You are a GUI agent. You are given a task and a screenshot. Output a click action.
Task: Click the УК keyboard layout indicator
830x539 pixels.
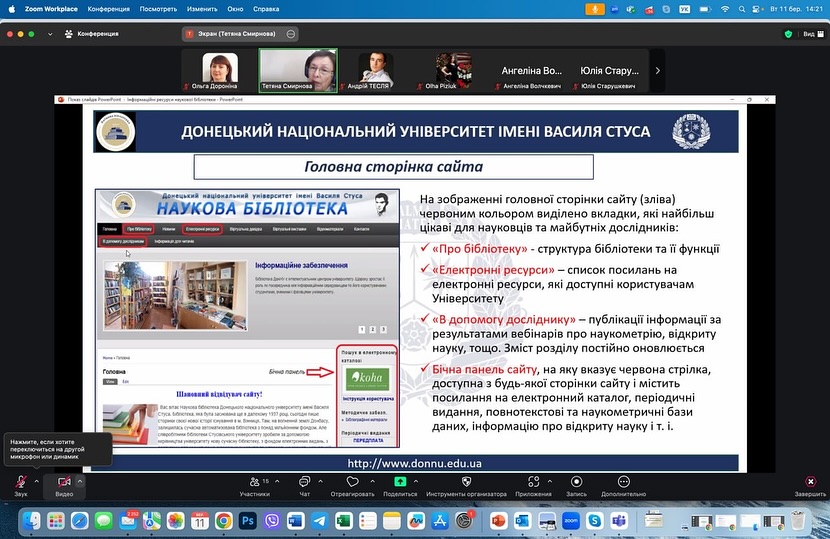click(x=684, y=9)
